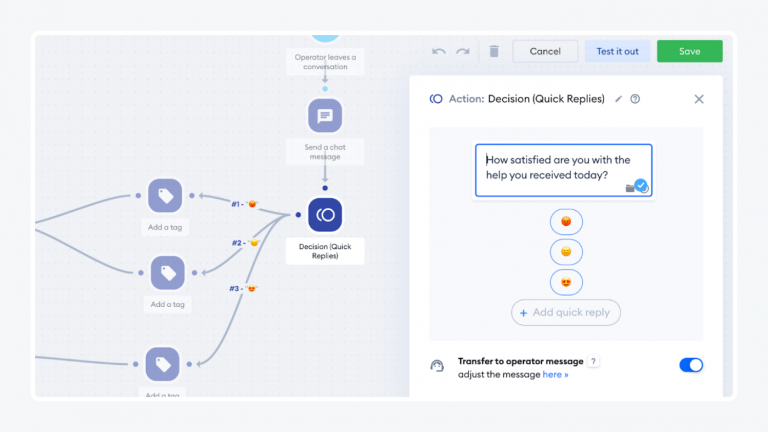Image resolution: width=768 pixels, height=432 pixels.
Task: Select the Send a chat message node
Action: 324,116
